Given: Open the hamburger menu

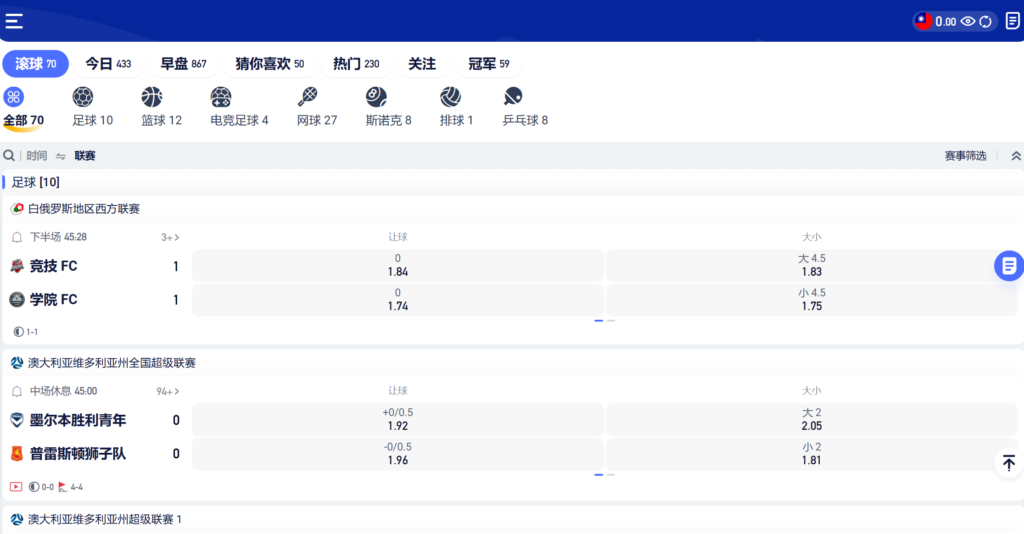Looking at the screenshot, I should (x=14, y=21).
